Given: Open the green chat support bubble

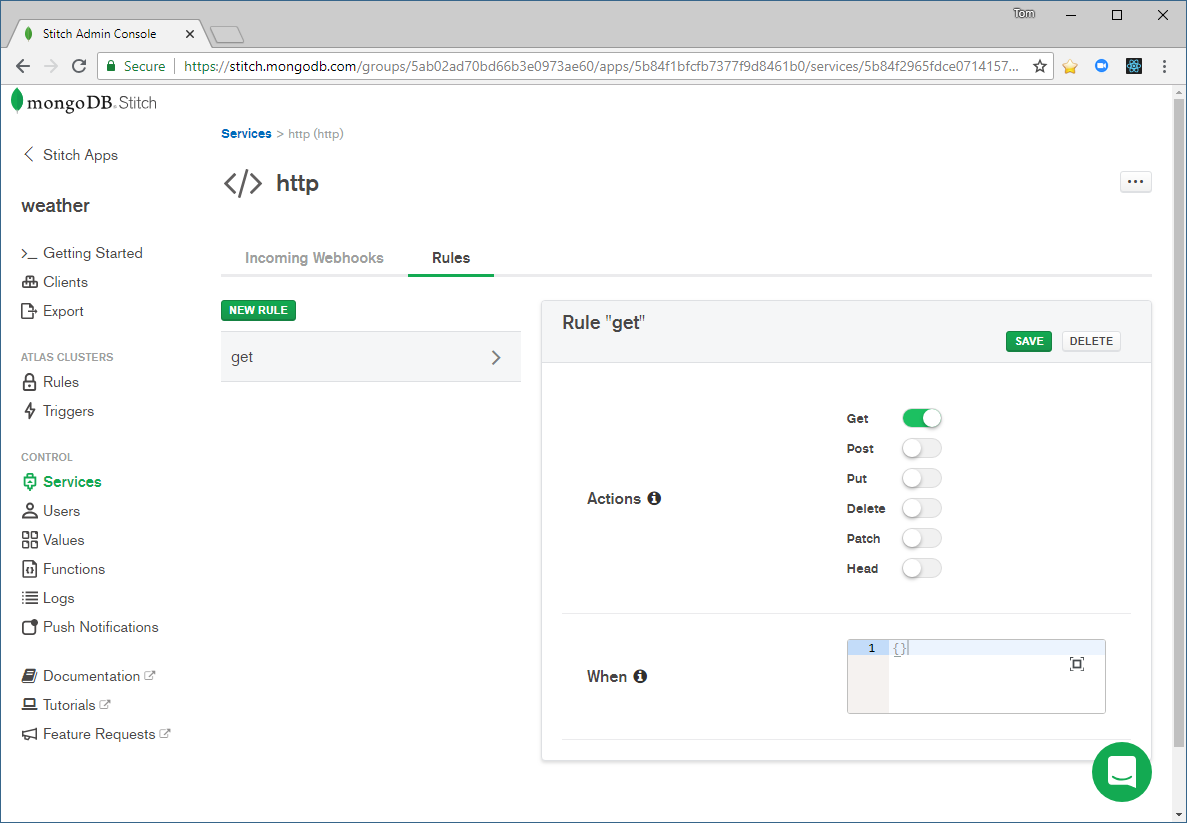Looking at the screenshot, I should point(1122,772).
